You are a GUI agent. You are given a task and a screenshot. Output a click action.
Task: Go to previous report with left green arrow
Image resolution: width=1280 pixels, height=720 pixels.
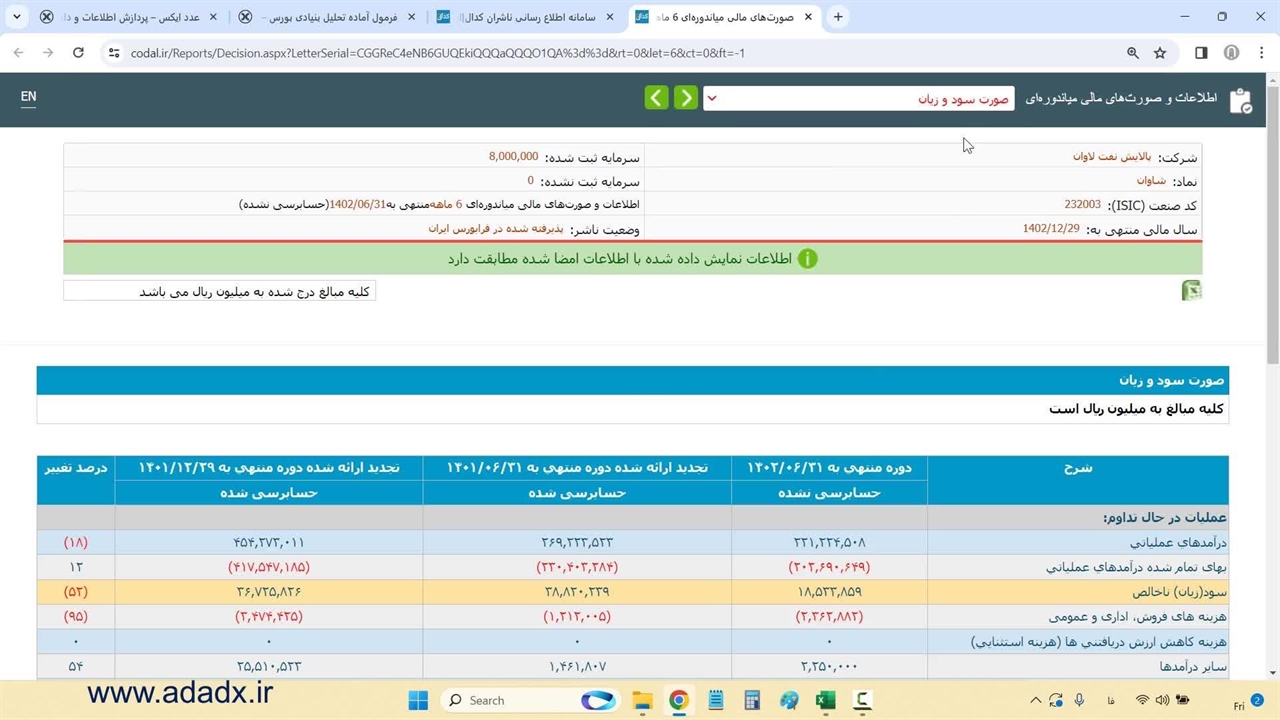[x=656, y=97]
